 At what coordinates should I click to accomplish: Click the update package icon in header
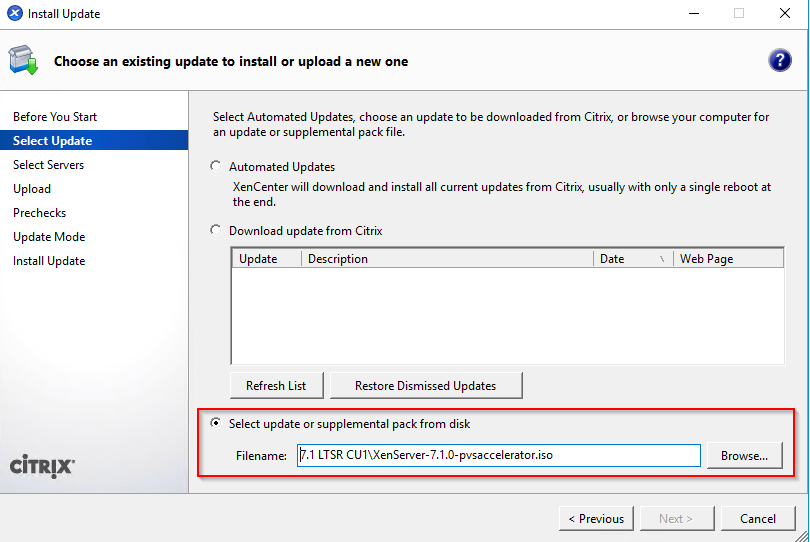[x=23, y=60]
